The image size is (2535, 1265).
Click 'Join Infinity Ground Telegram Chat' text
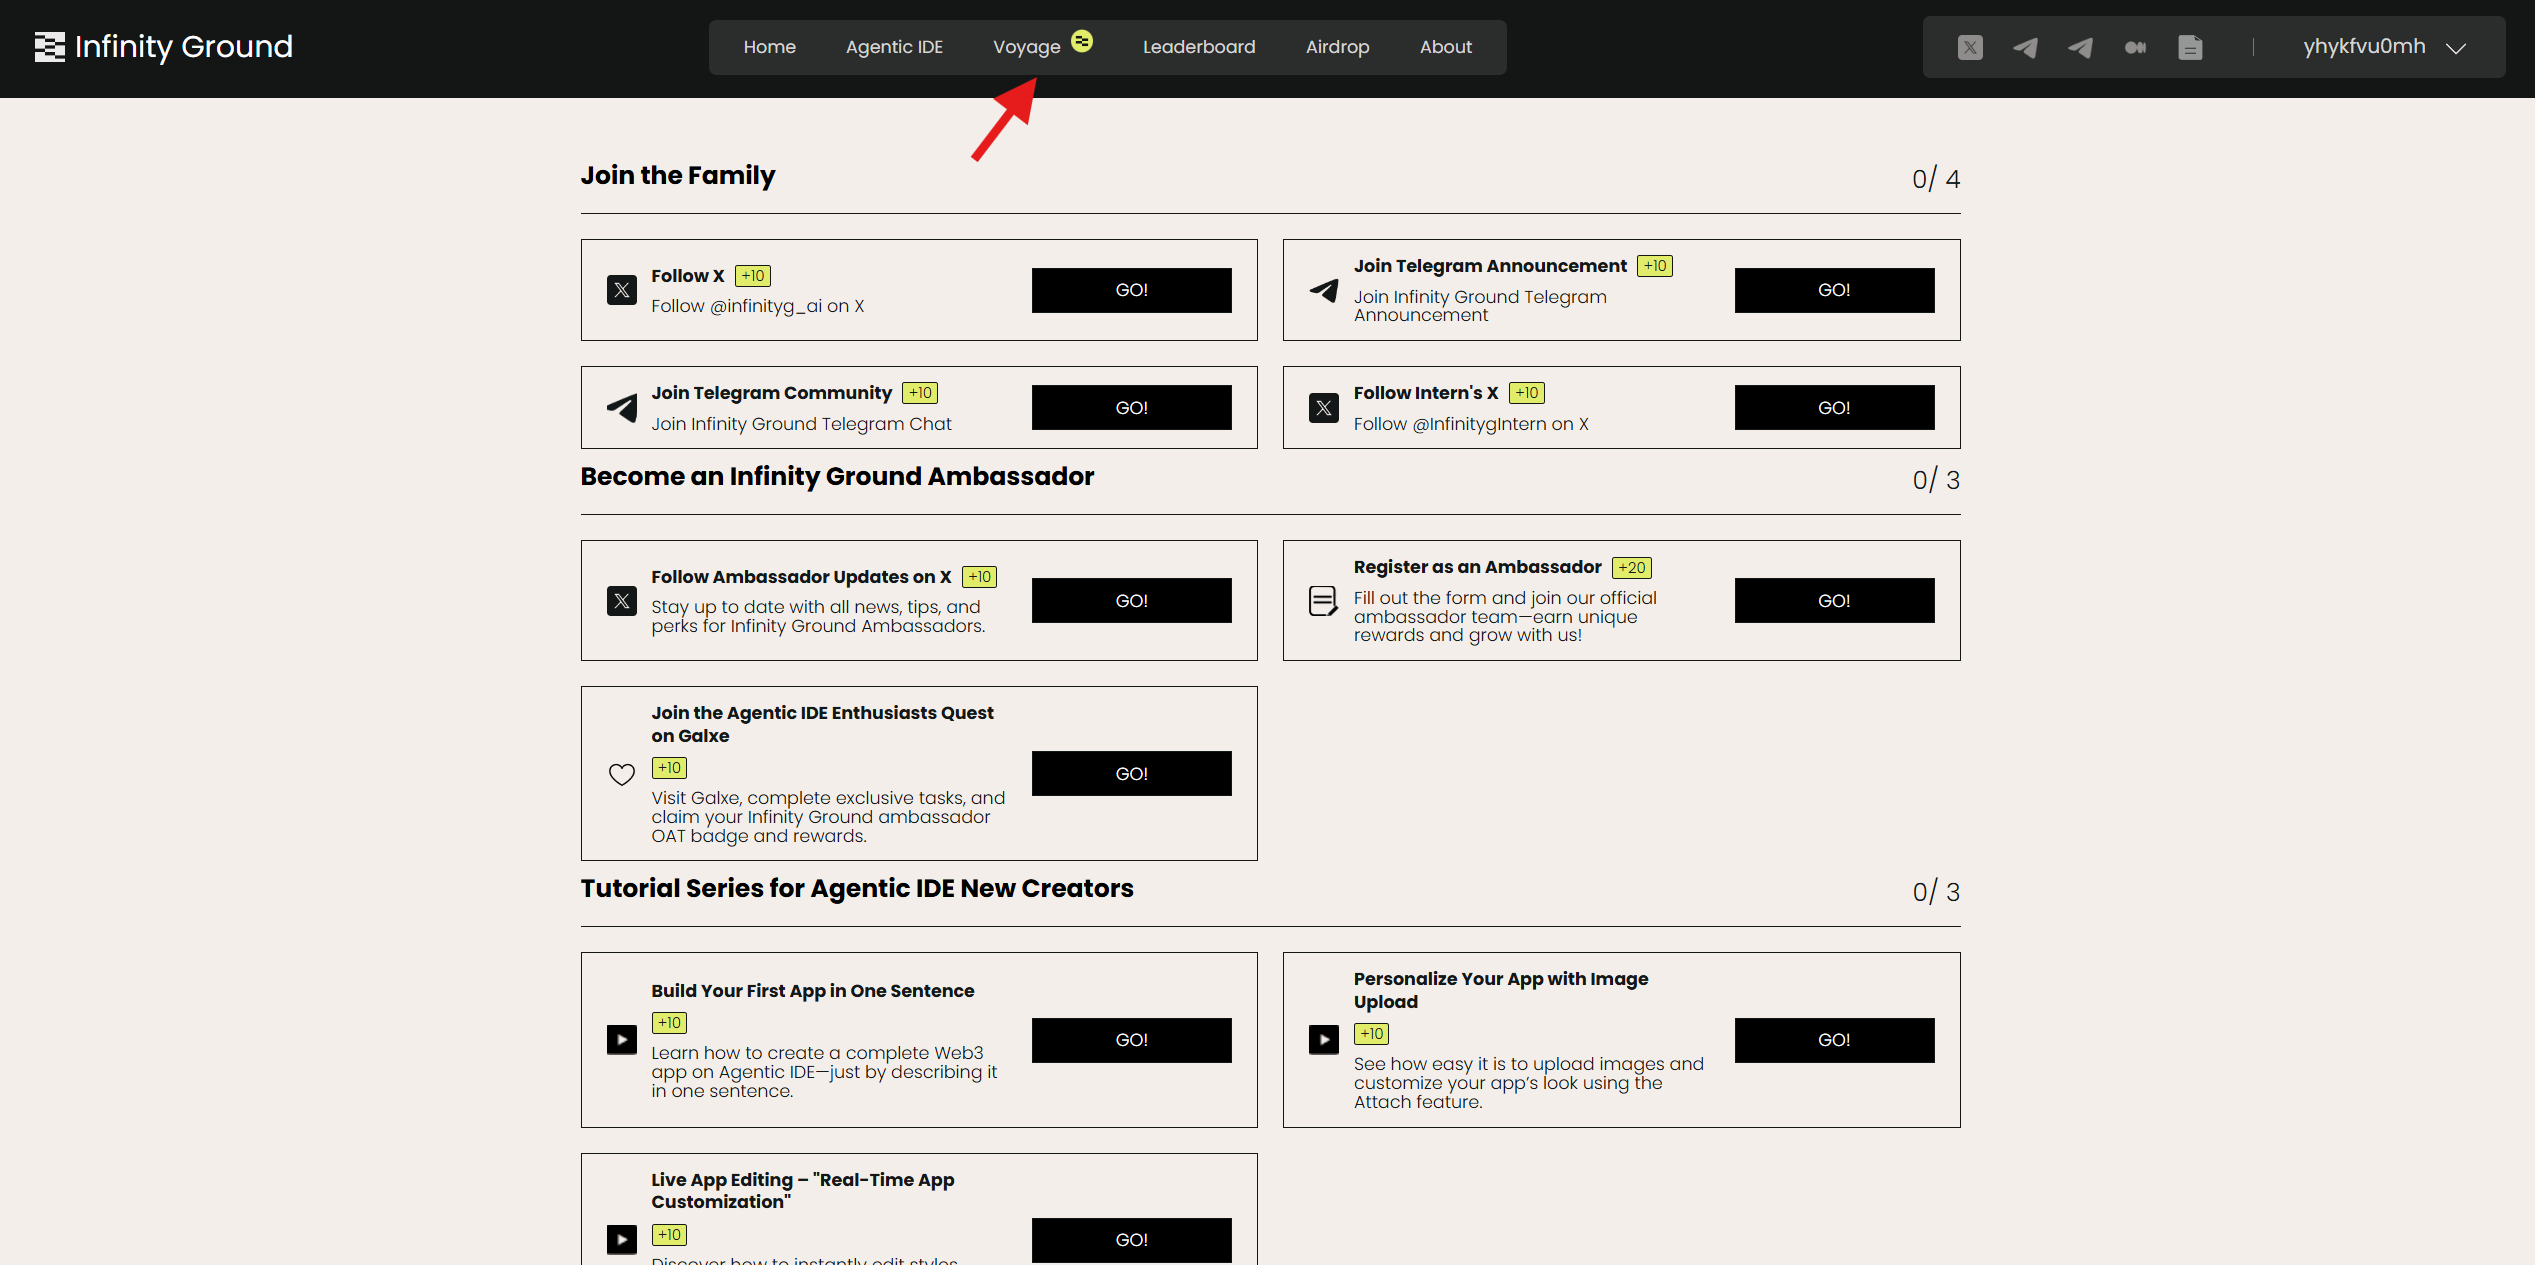802,424
